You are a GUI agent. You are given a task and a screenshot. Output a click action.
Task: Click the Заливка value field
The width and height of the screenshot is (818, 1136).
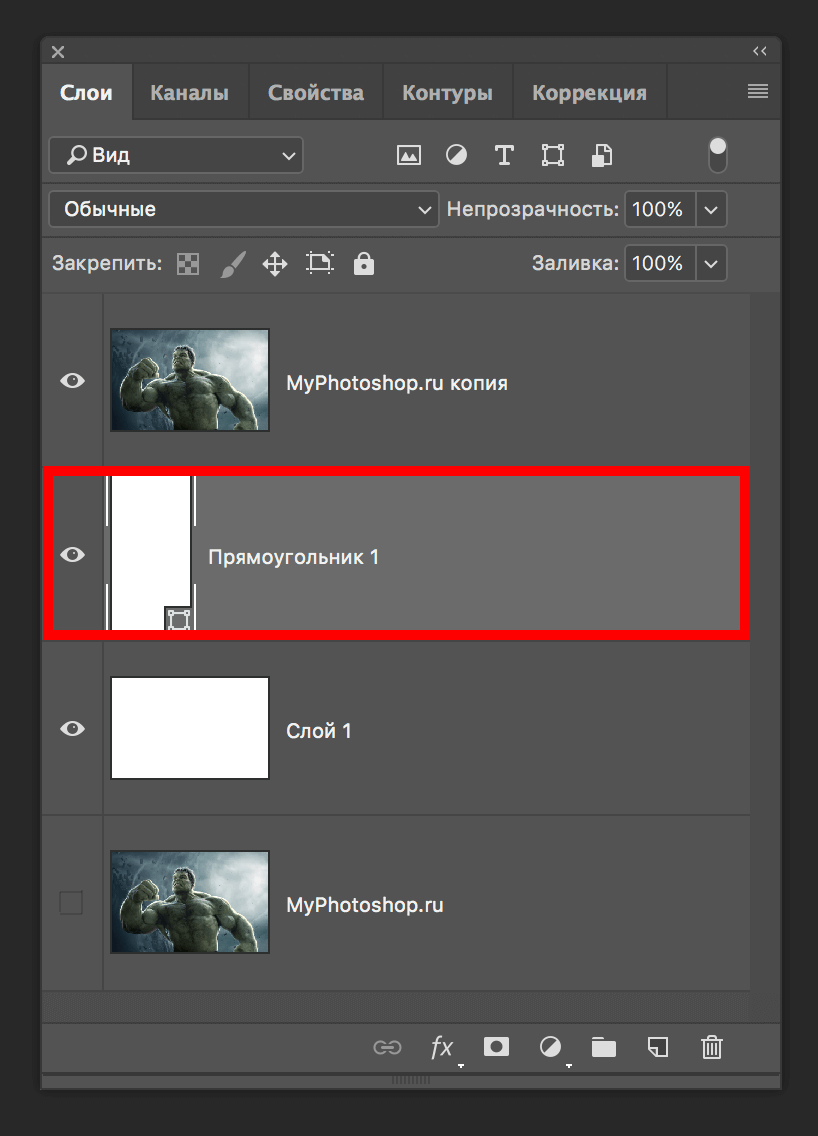[x=658, y=264]
